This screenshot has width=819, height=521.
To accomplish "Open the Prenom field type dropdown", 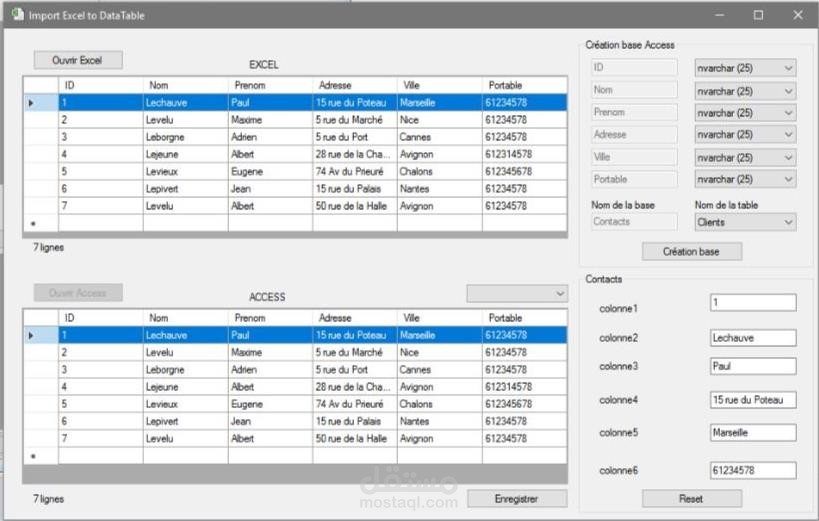I will pyautogui.click(x=745, y=113).
